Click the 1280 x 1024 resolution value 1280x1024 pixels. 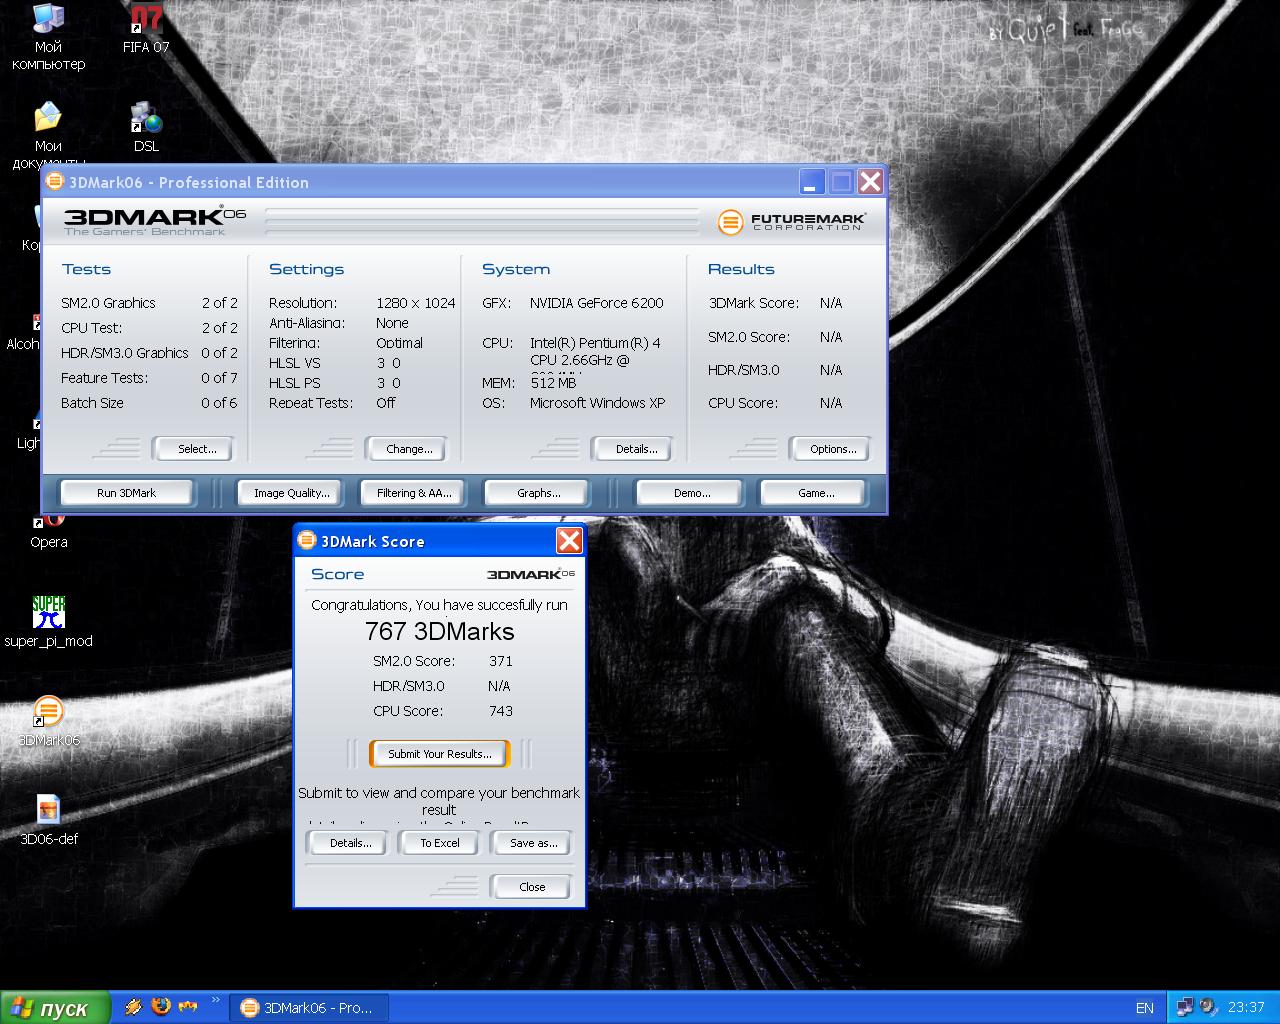coord(415,303)
